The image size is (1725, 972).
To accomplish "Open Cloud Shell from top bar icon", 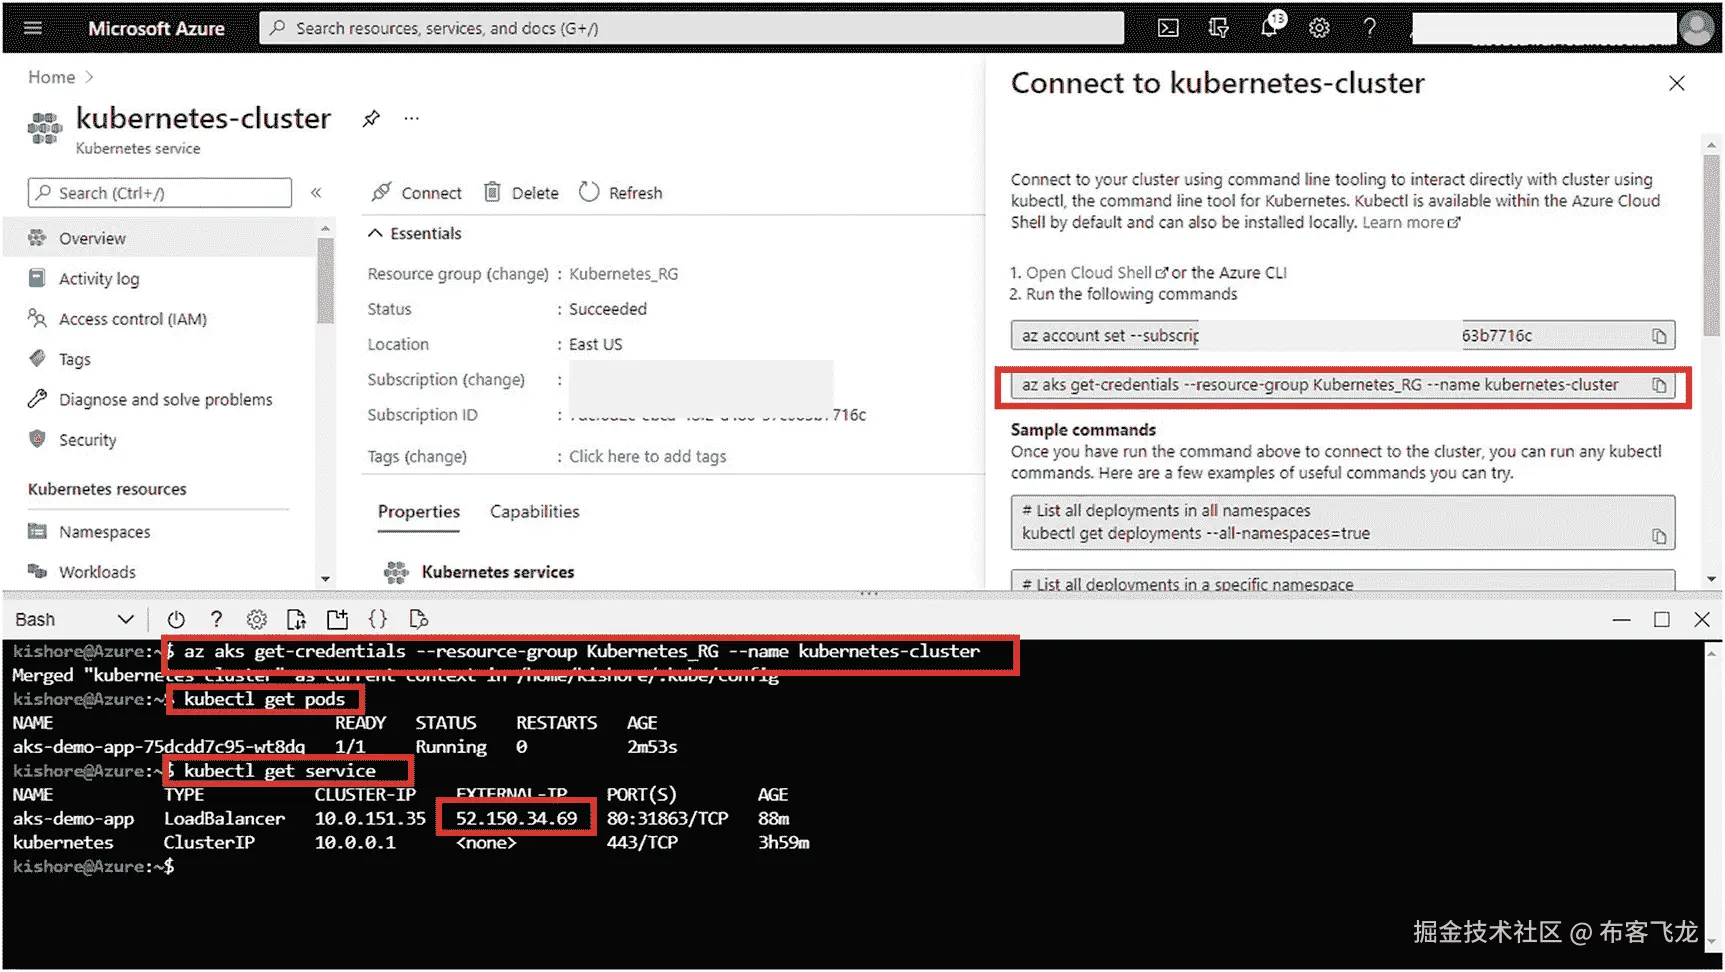I will coord(1168,28).
